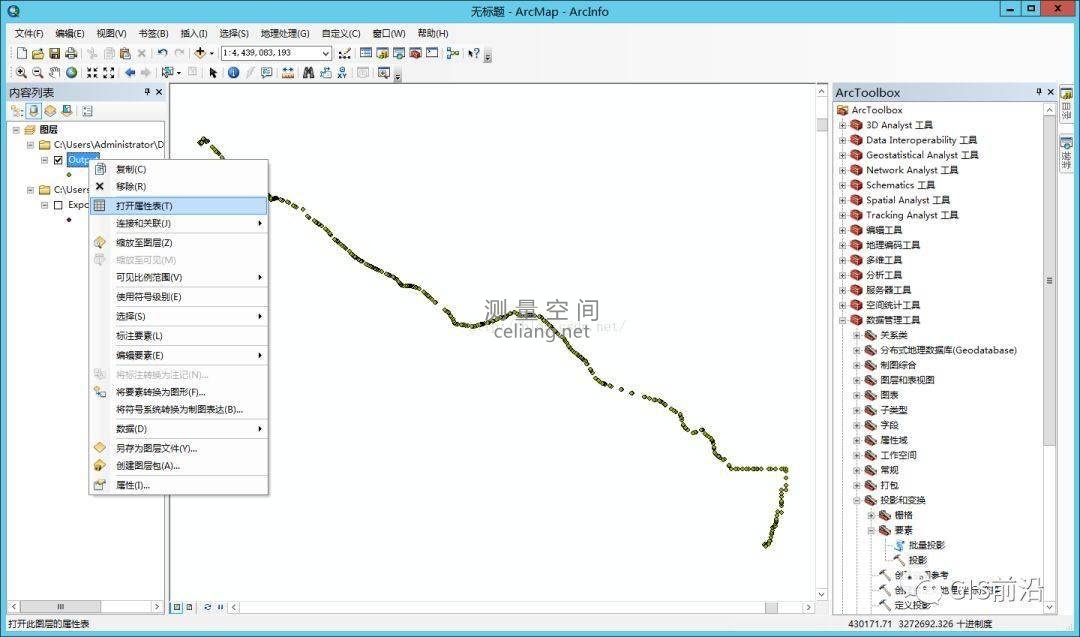Select the 定义投影 tool

[x=912, y=605]
